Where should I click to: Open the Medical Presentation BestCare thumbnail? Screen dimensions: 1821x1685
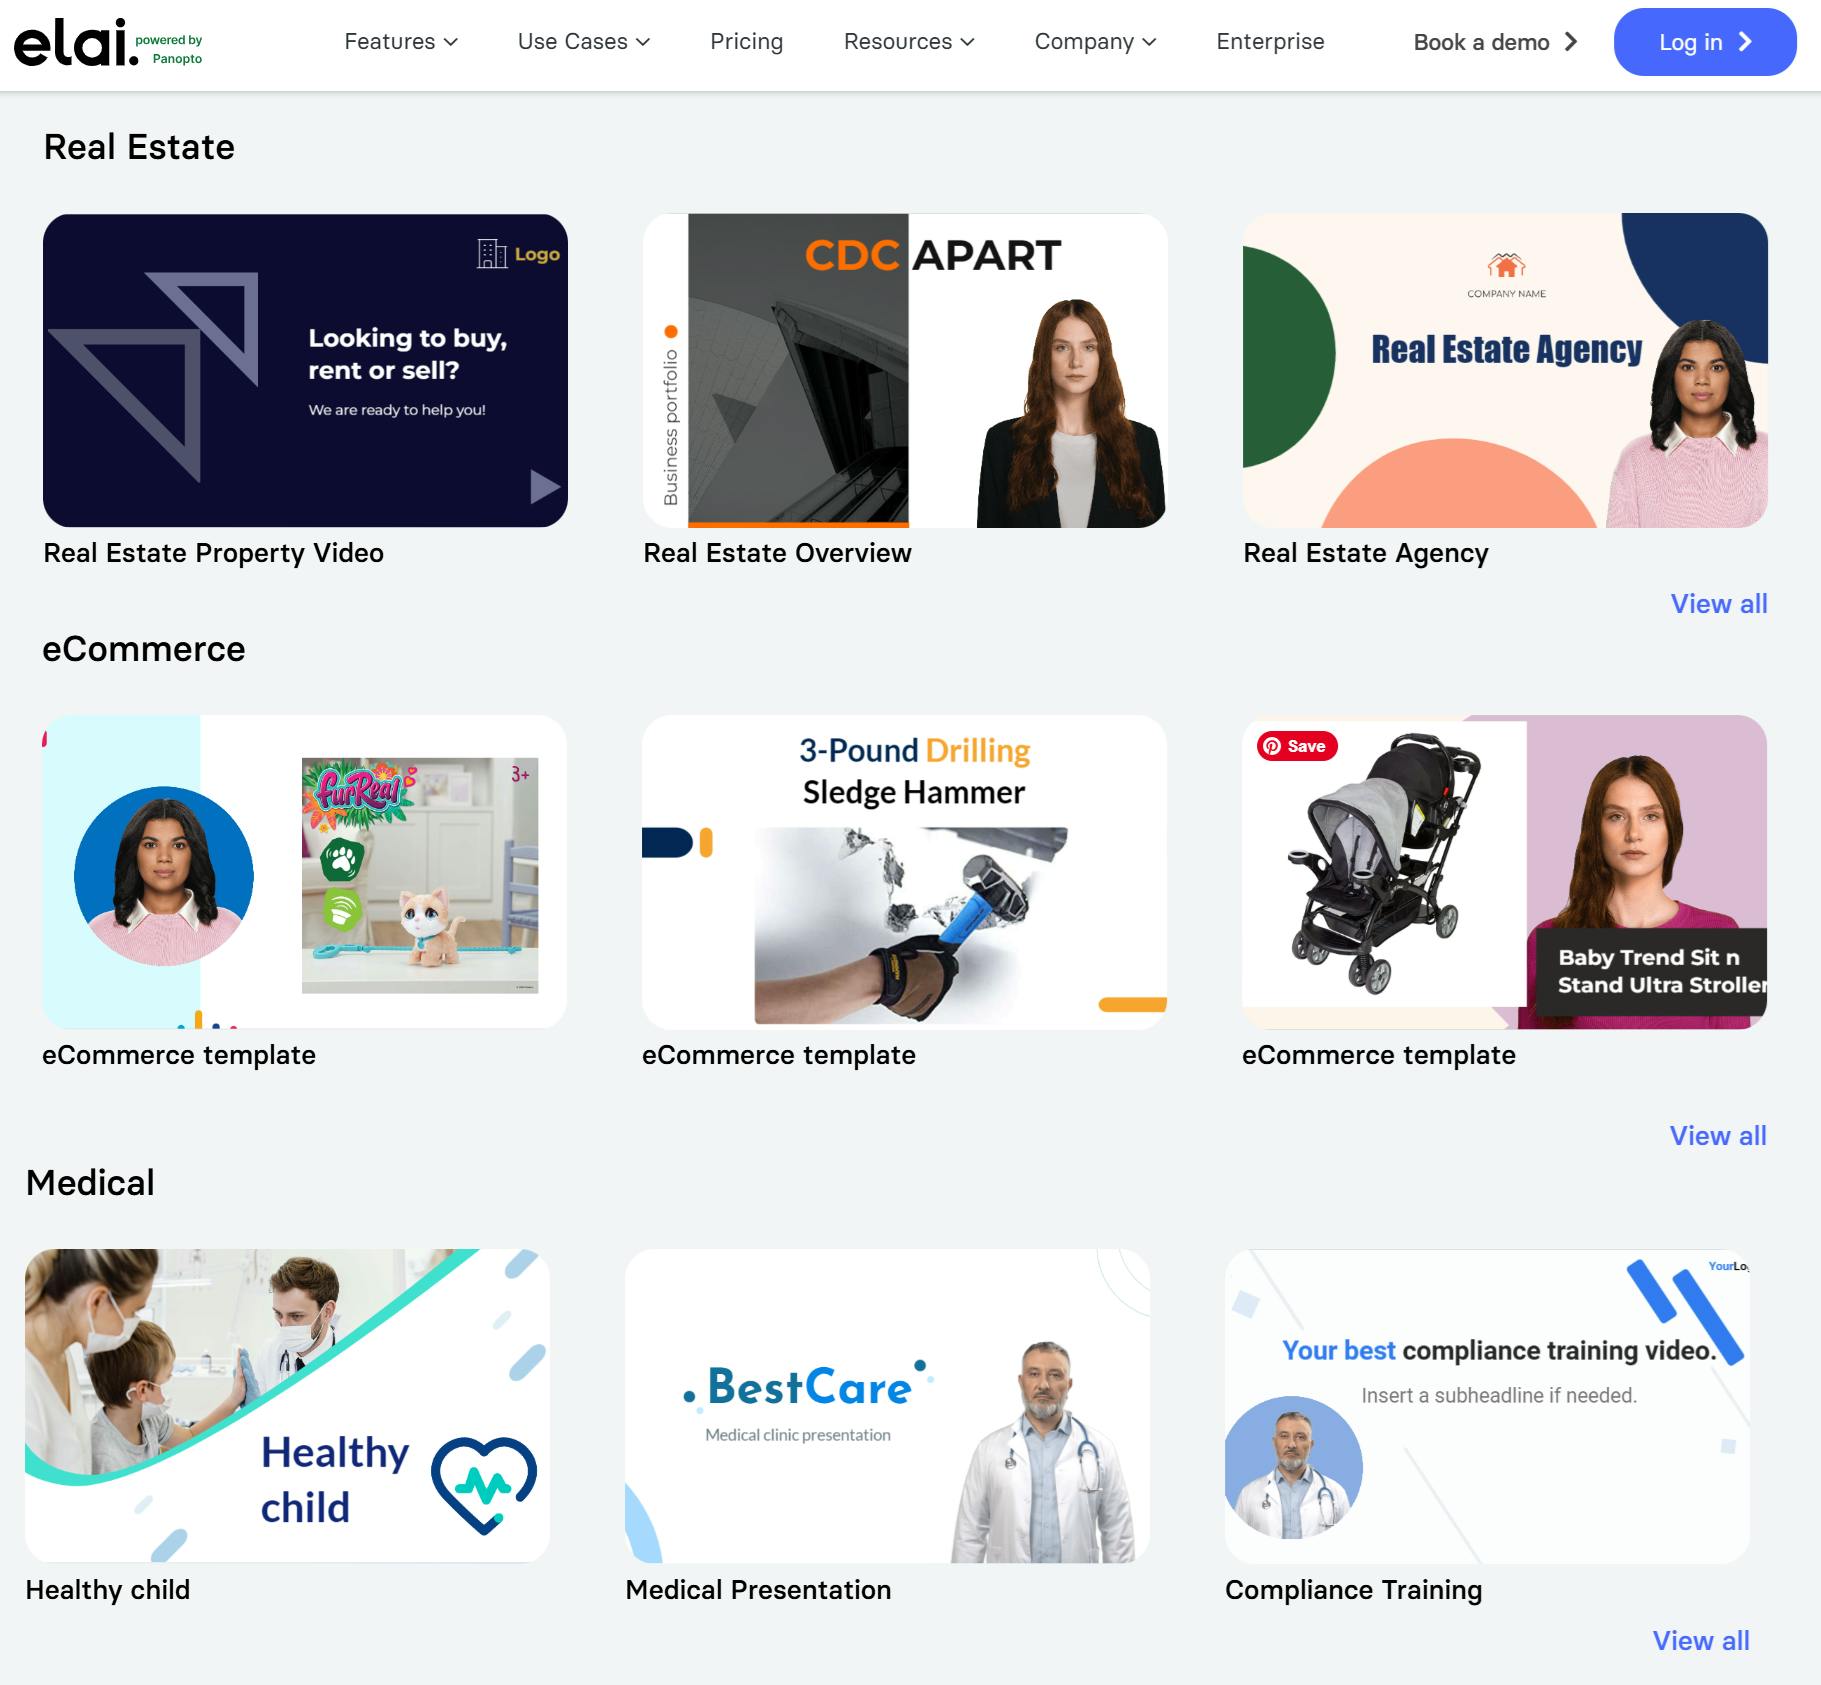[x=887, y=1406]
